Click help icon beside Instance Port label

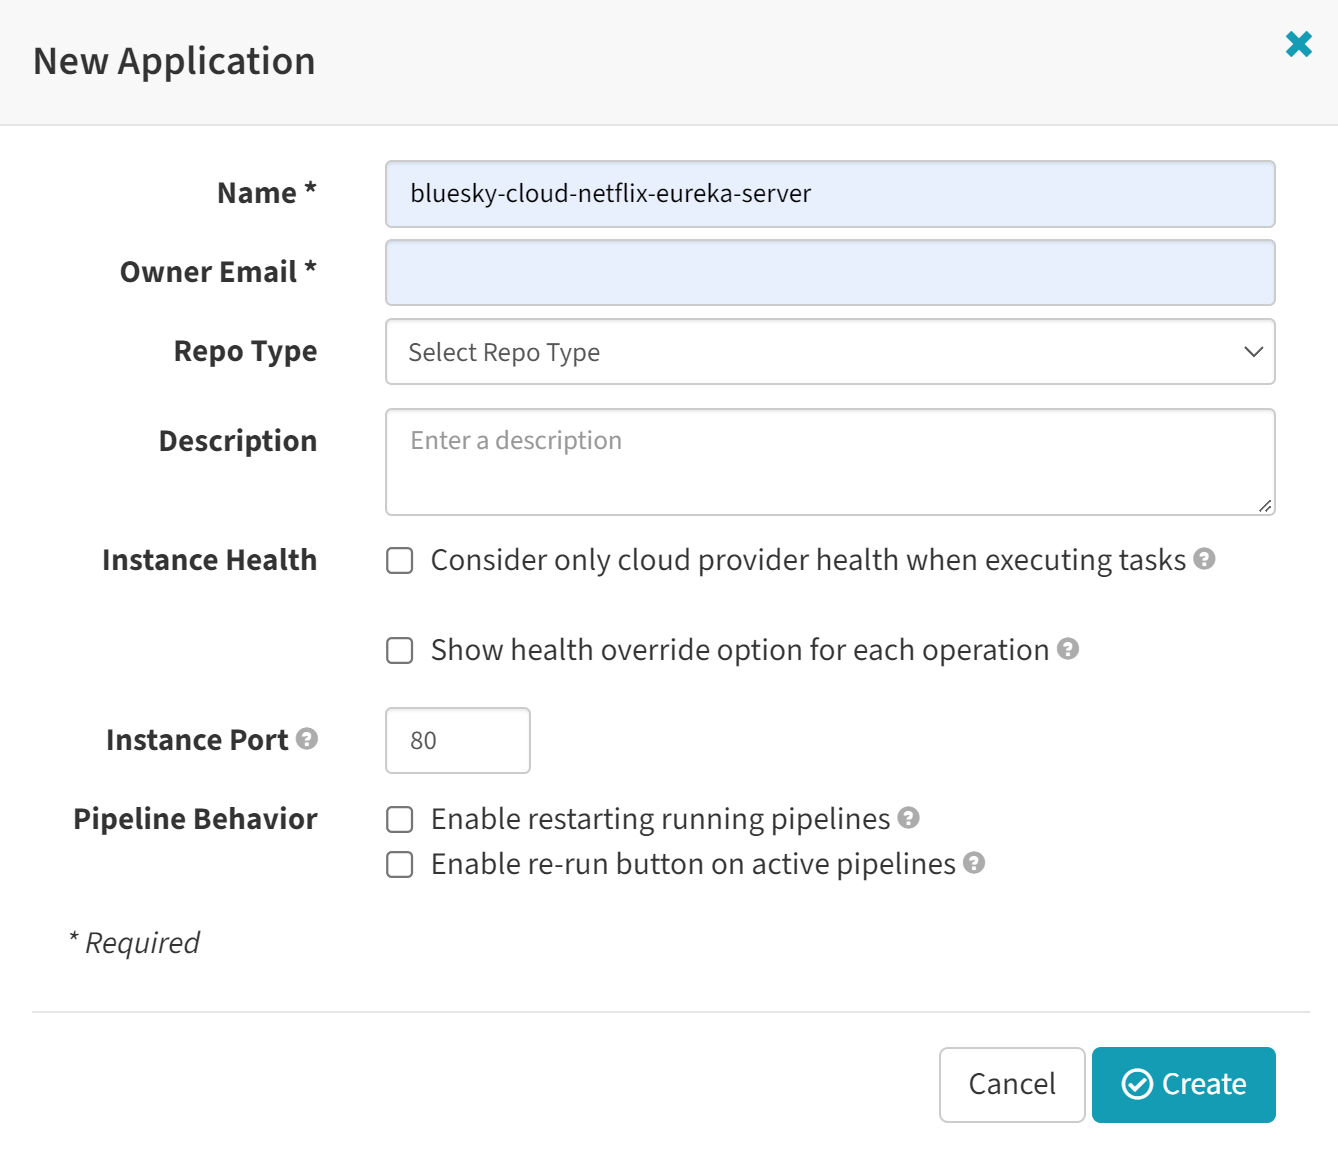[308, 739]
